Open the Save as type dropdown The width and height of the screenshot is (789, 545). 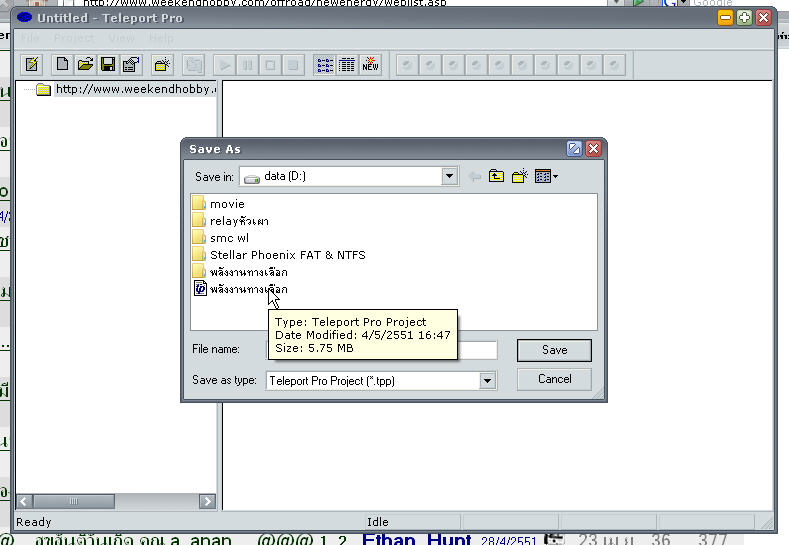pos(487,381)
